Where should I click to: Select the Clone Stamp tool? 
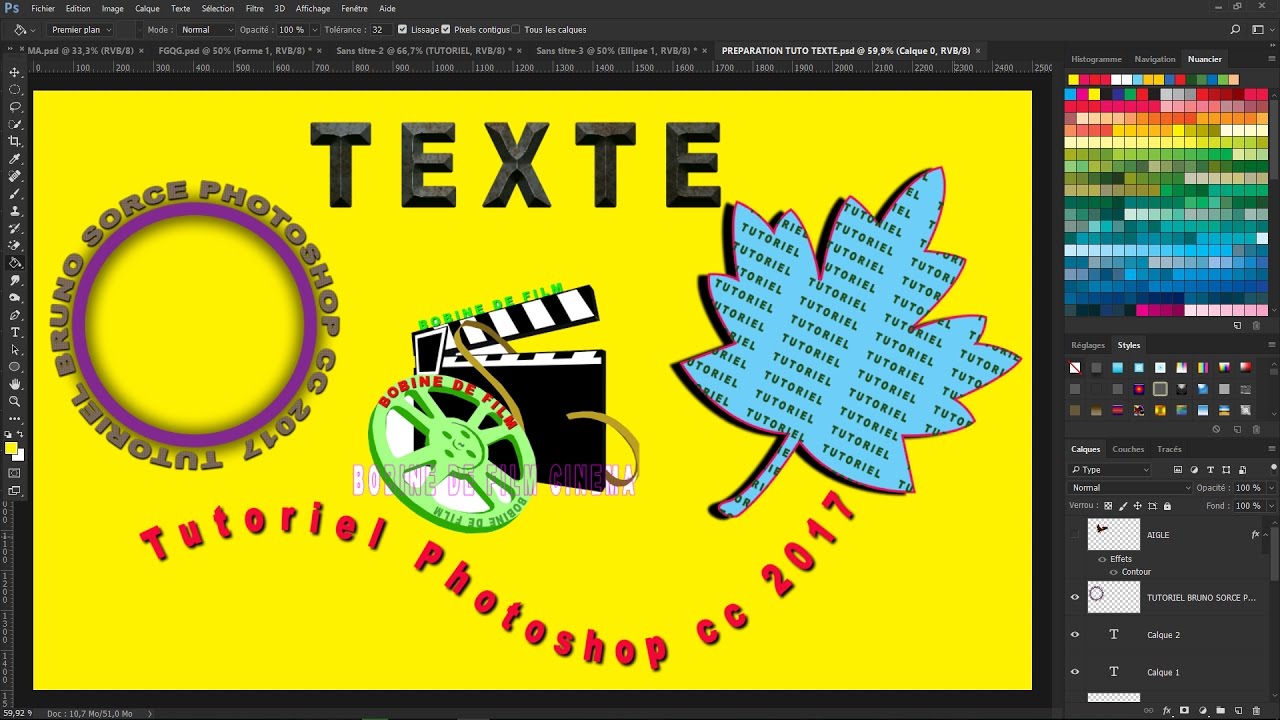pyautogui.click(x=15, y=211)
